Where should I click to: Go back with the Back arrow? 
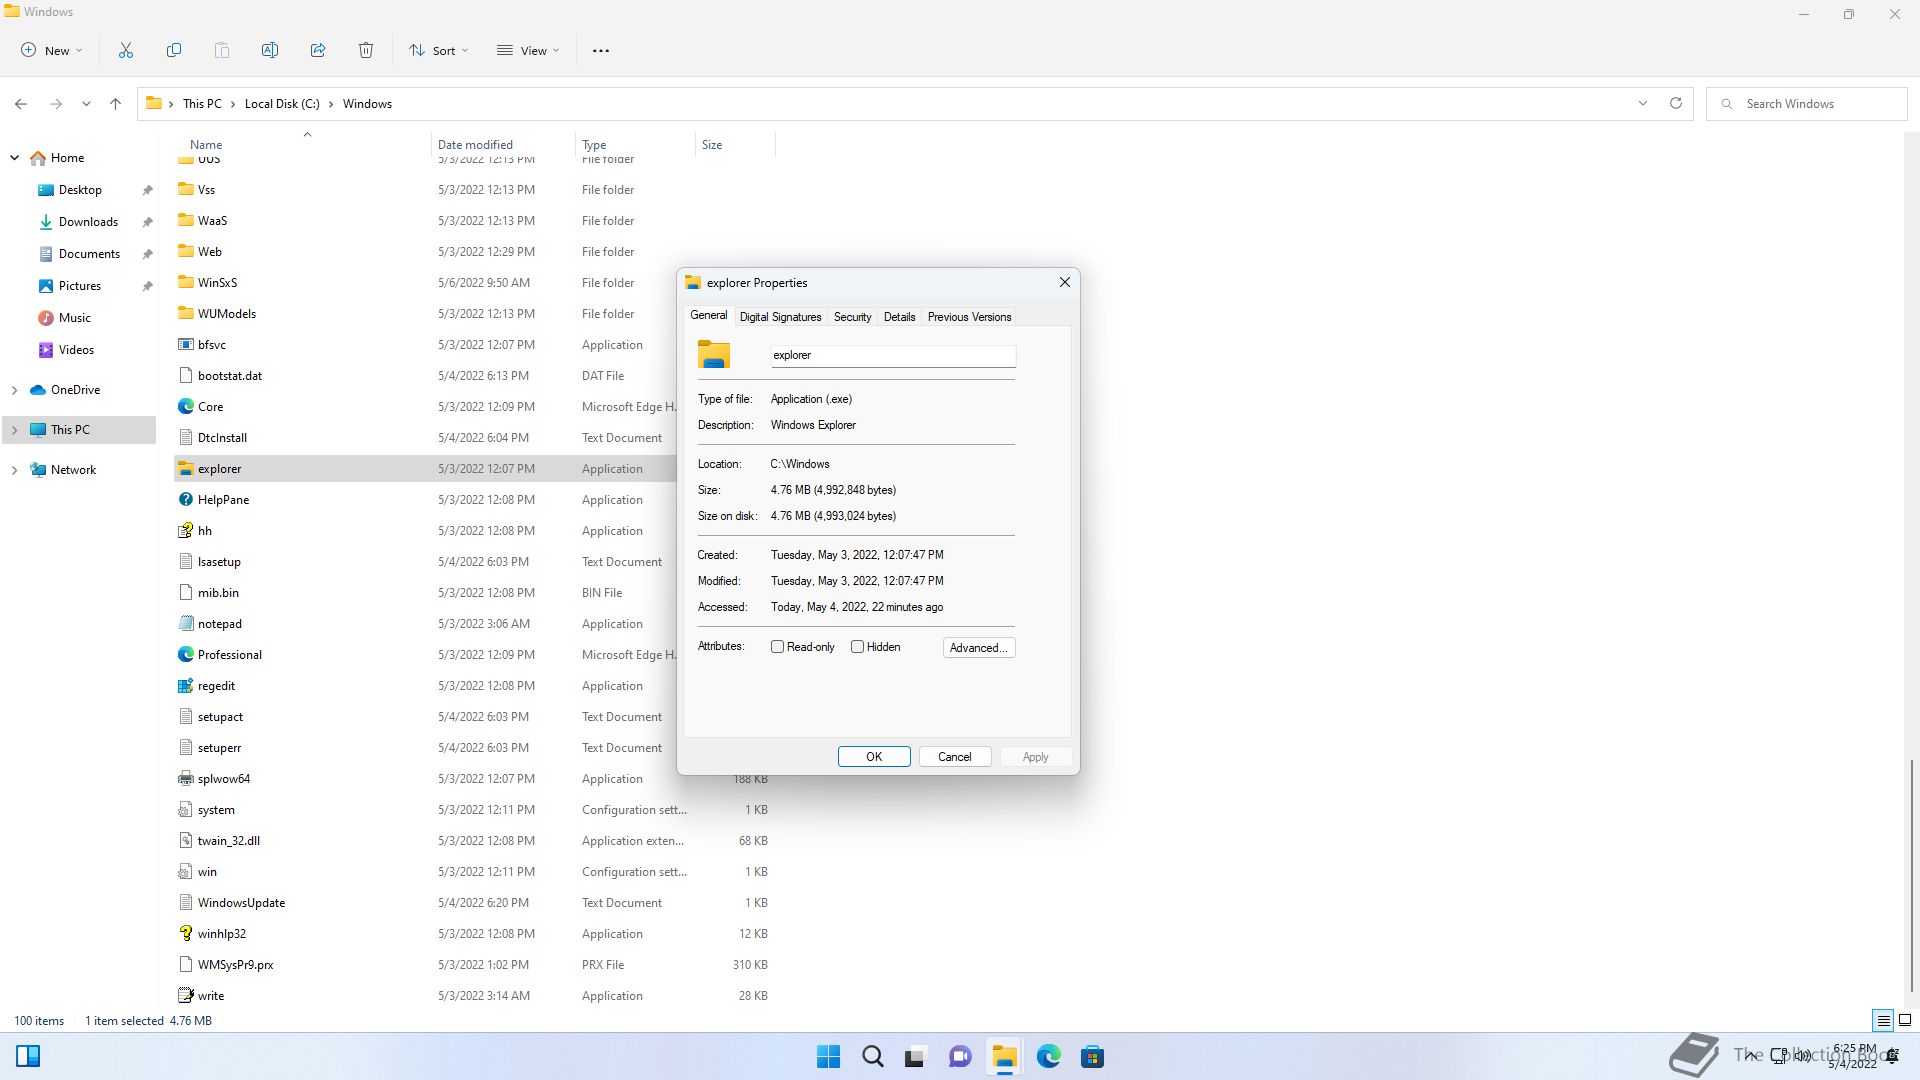click(x=21, y=104)
